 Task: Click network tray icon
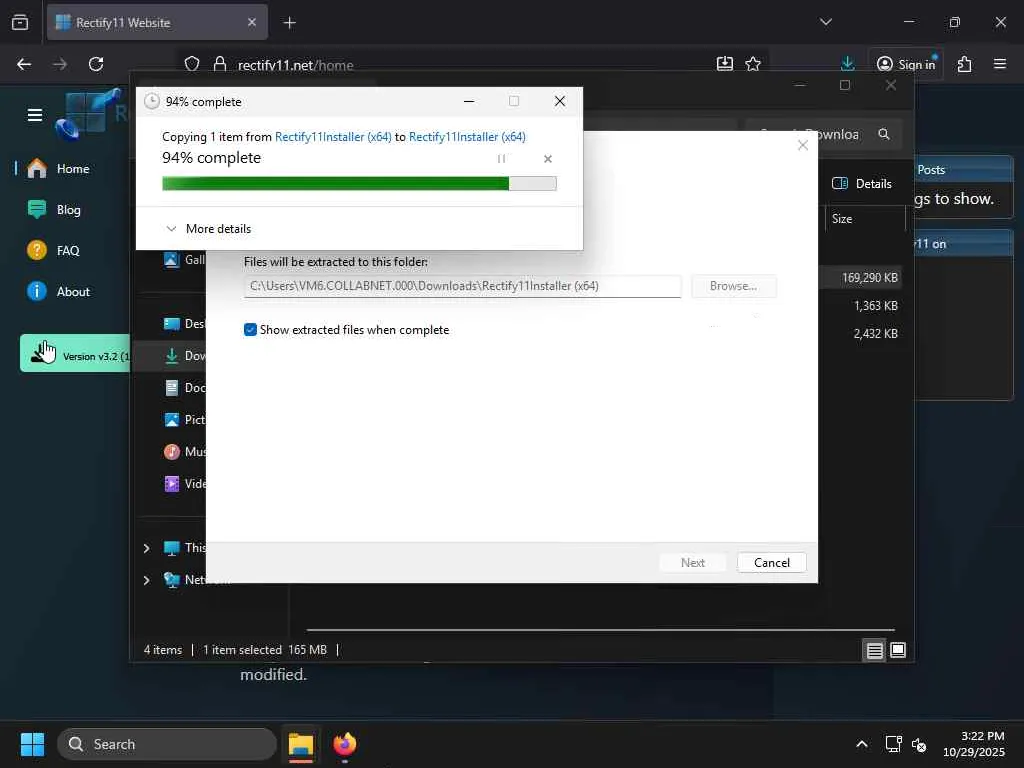(x=893, y=744)
